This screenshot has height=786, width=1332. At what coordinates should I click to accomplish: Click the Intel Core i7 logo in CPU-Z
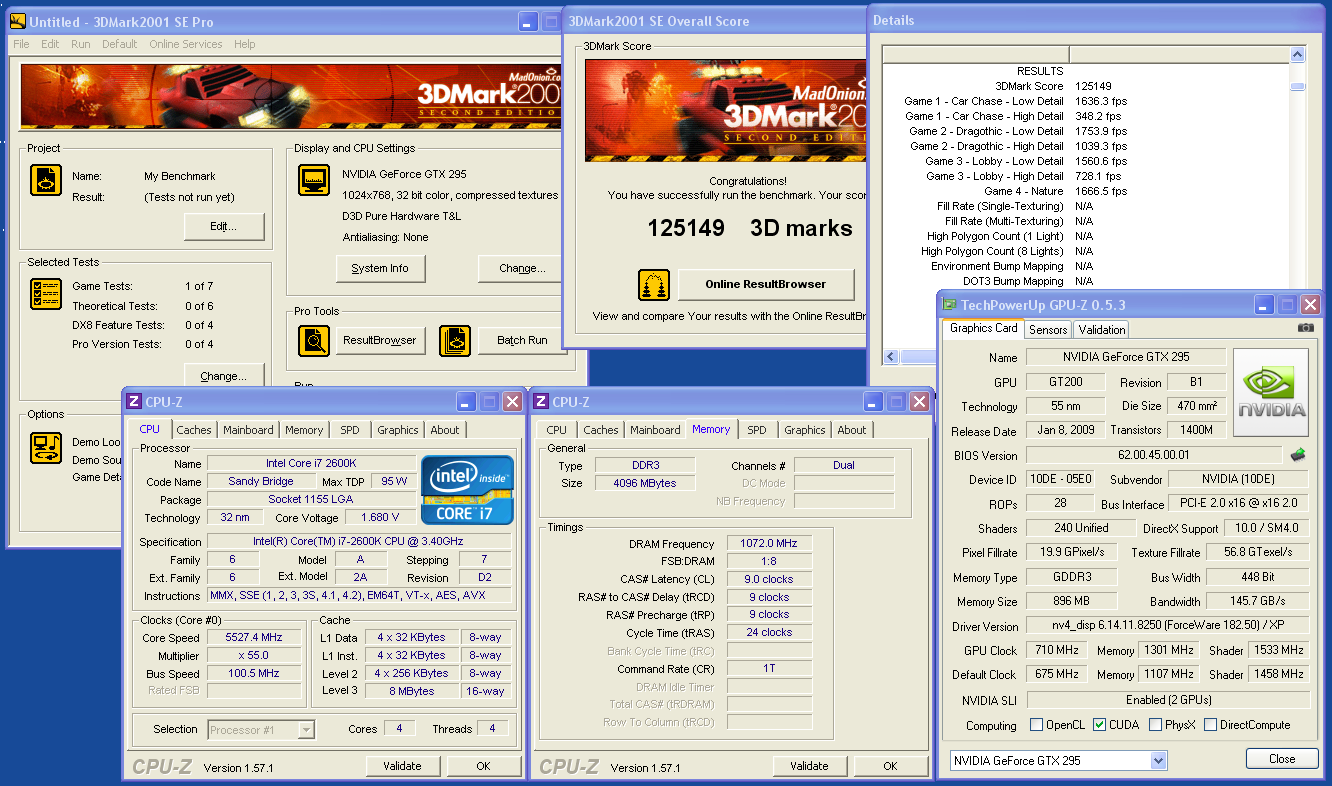coord(467,490)
